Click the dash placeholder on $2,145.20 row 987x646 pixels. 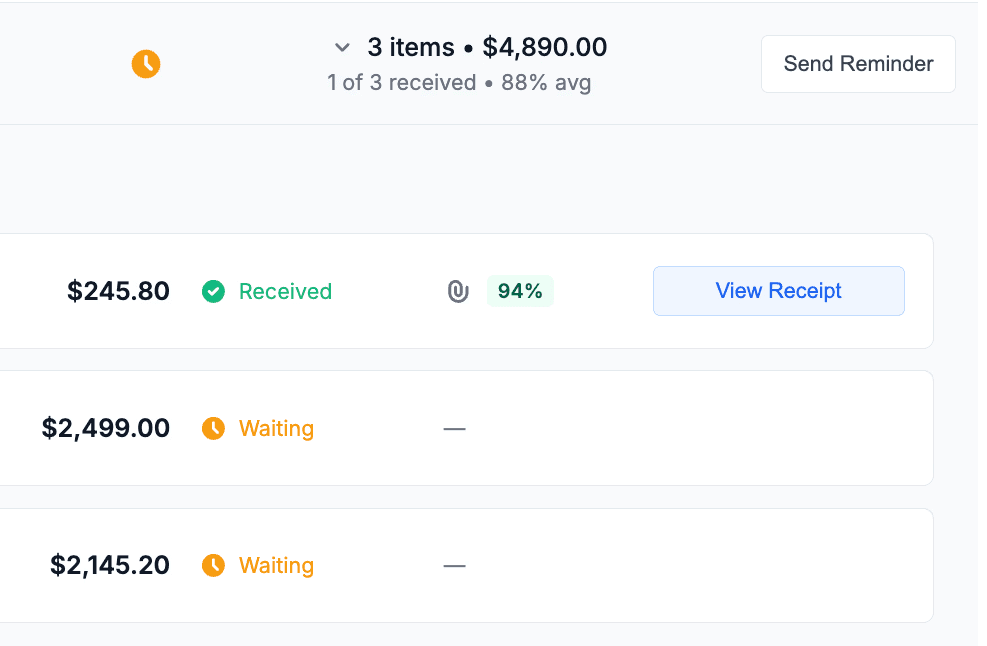(455, 566)
